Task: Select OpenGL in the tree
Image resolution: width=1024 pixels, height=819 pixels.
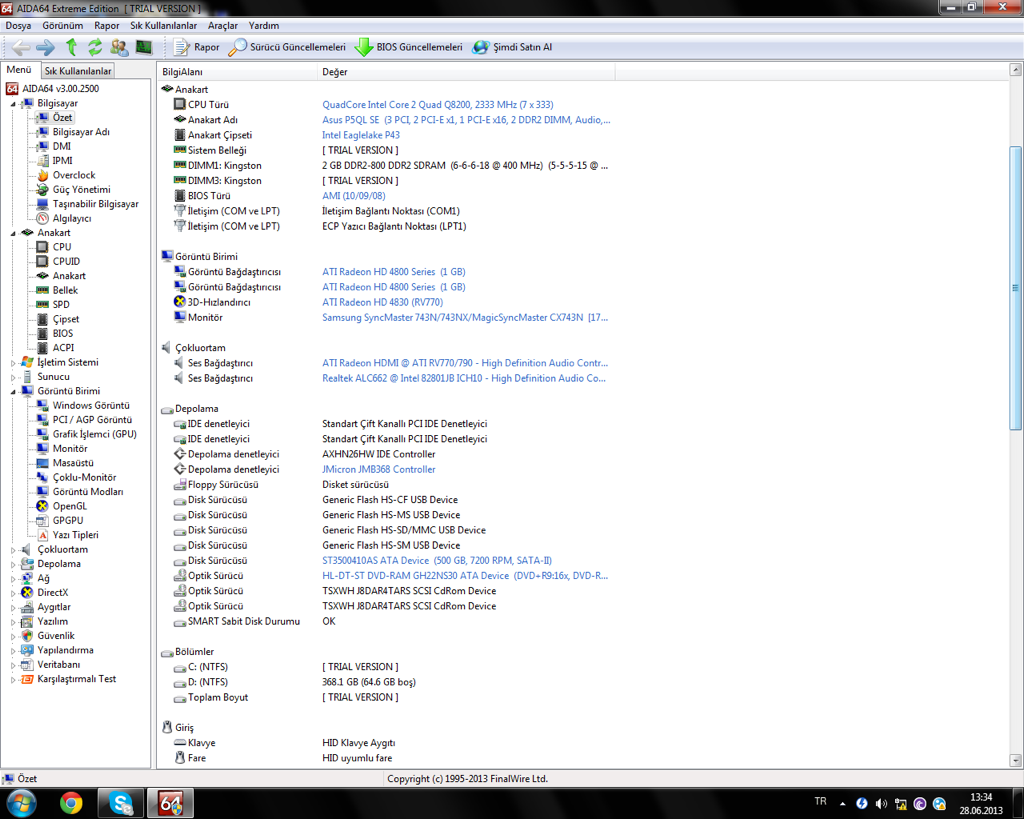Action: [70, 506]
